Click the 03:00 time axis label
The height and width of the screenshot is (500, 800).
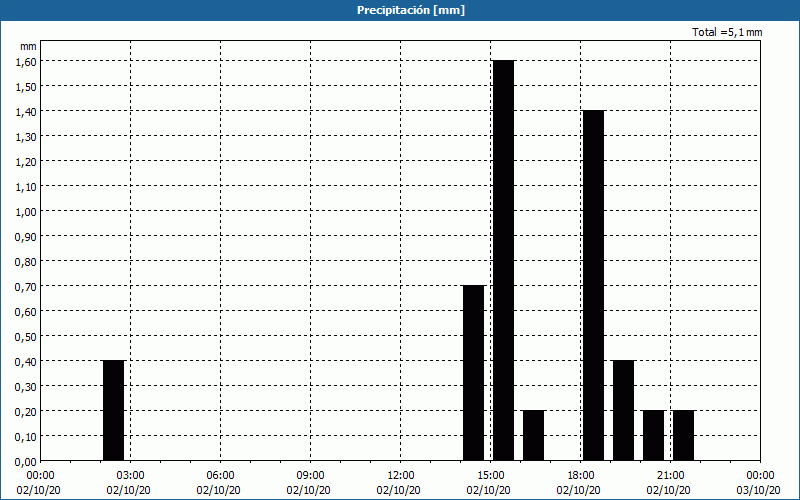tap(131, 476)
